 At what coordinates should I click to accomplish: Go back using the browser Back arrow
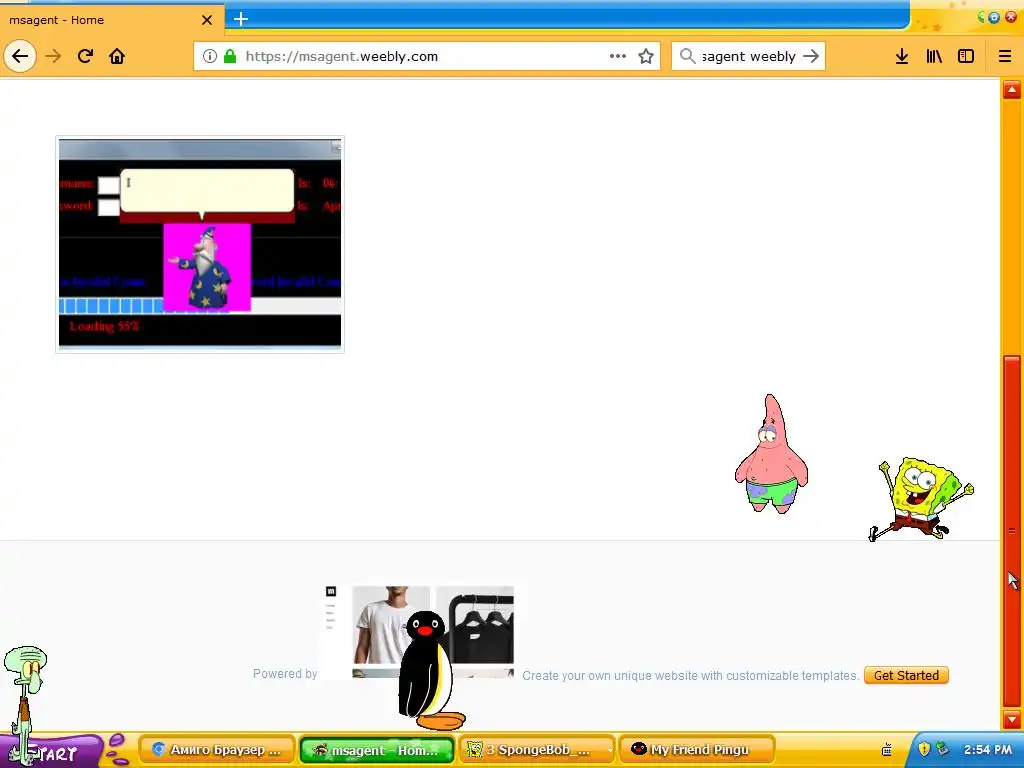coord(20,56)
